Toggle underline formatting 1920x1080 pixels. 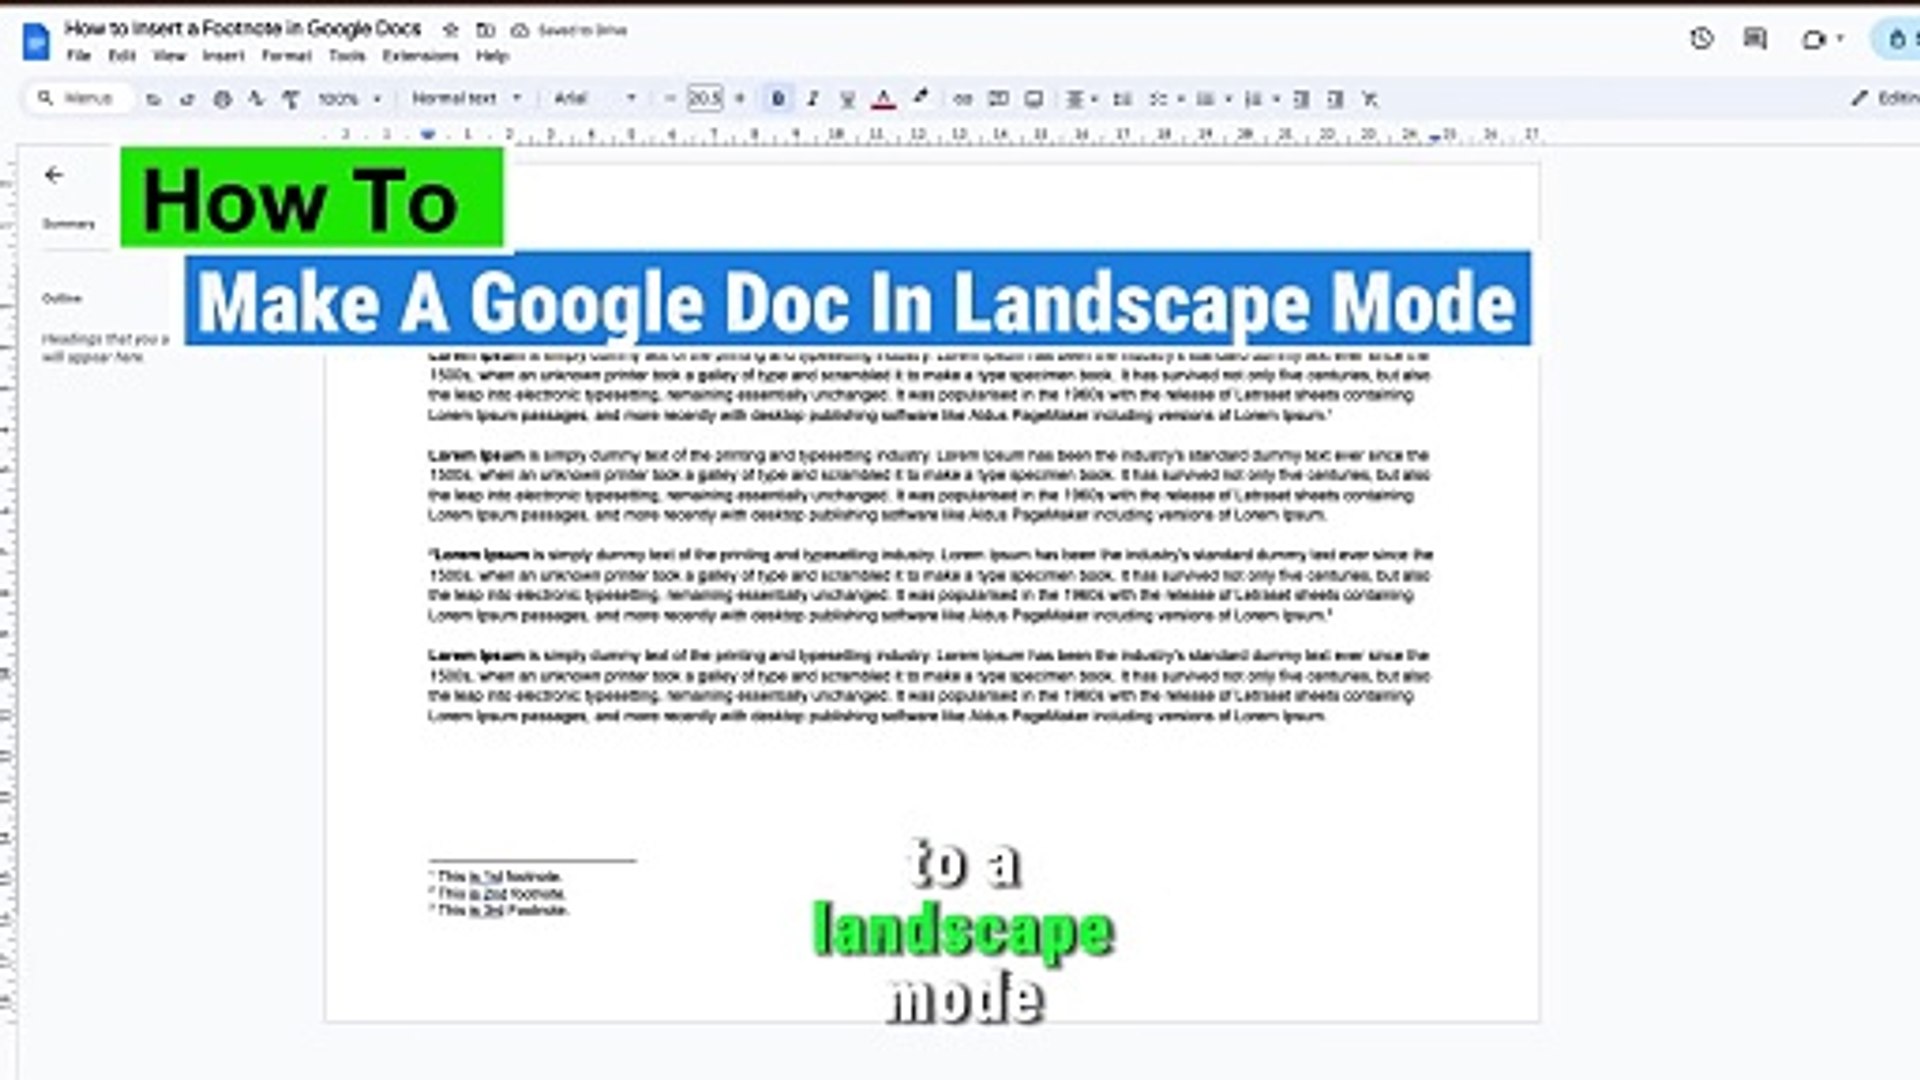tap(847, 99)
